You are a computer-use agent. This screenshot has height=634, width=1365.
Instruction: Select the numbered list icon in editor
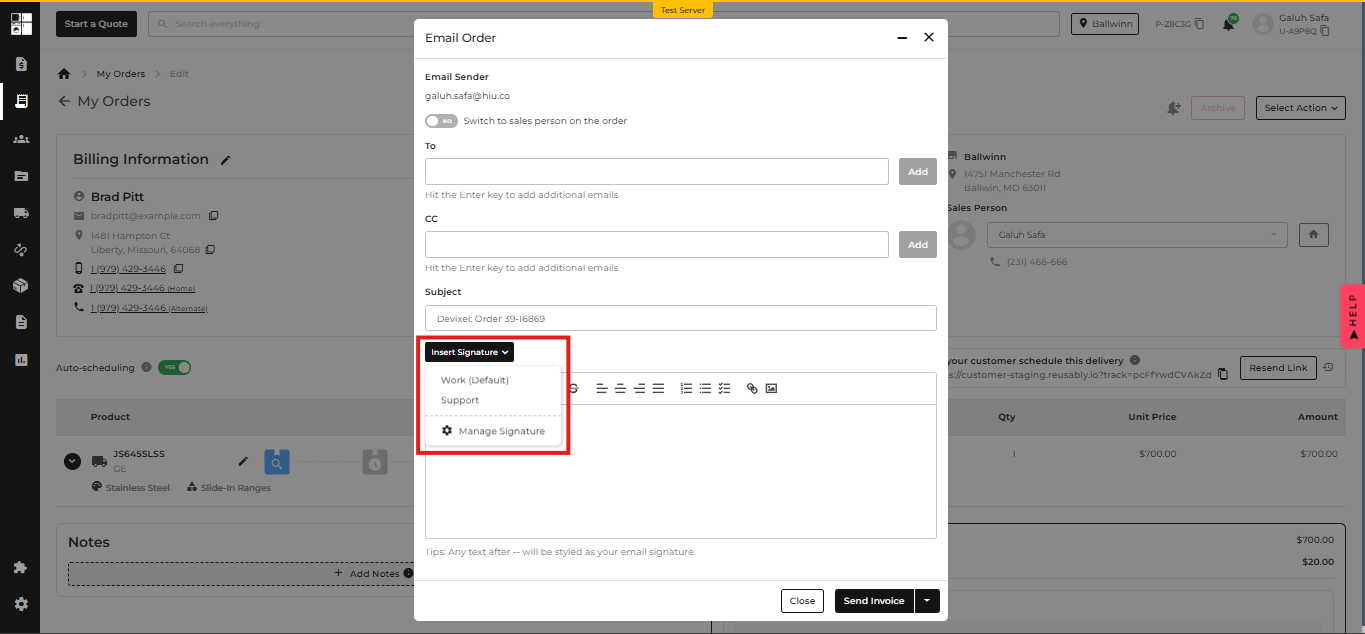[686, 389]
